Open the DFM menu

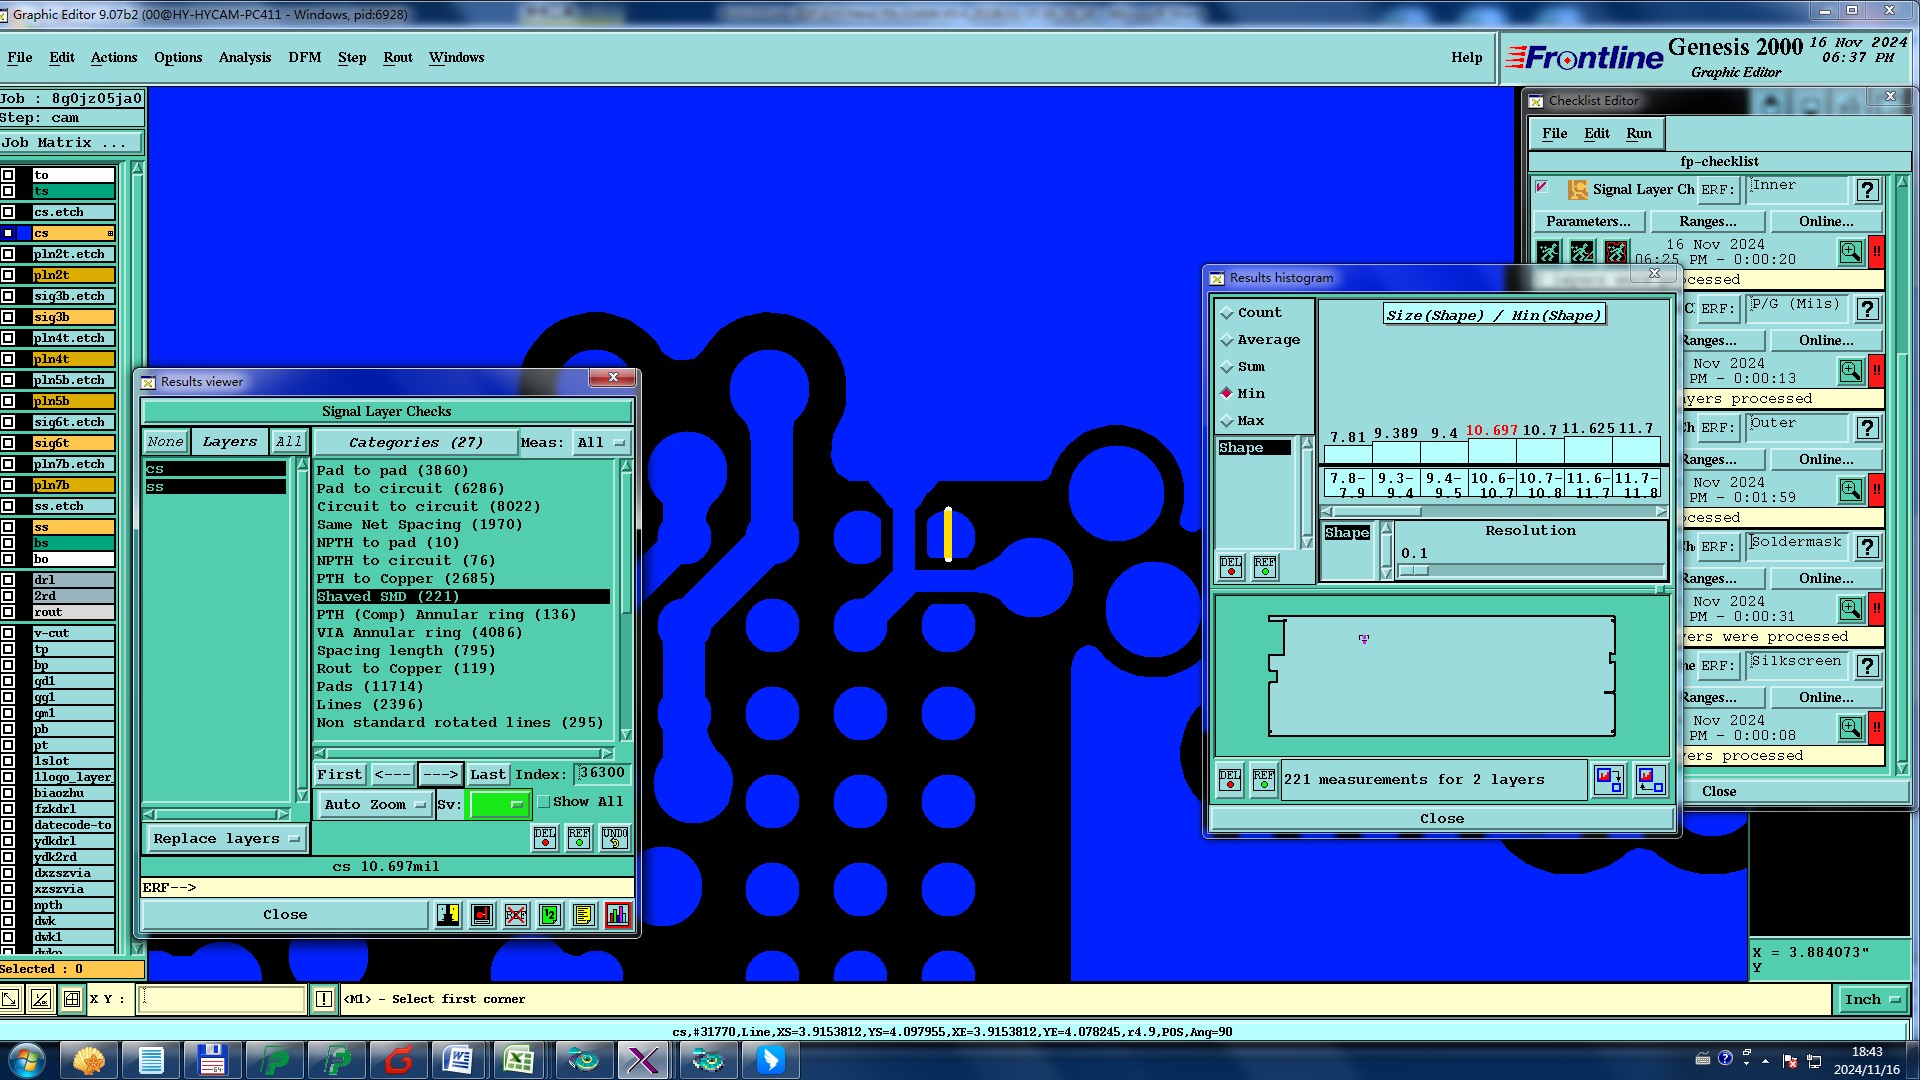coord(304,58)
